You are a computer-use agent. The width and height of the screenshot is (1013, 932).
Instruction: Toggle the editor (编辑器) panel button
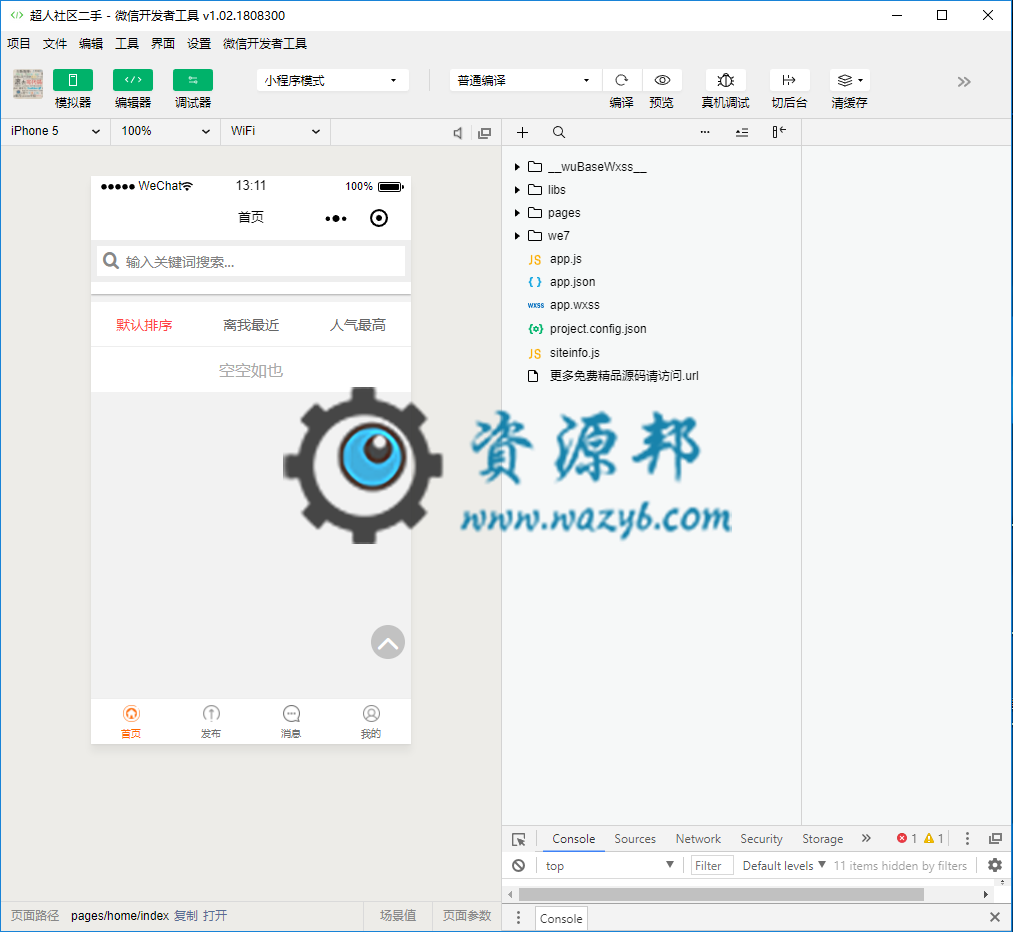click(133, 80)
